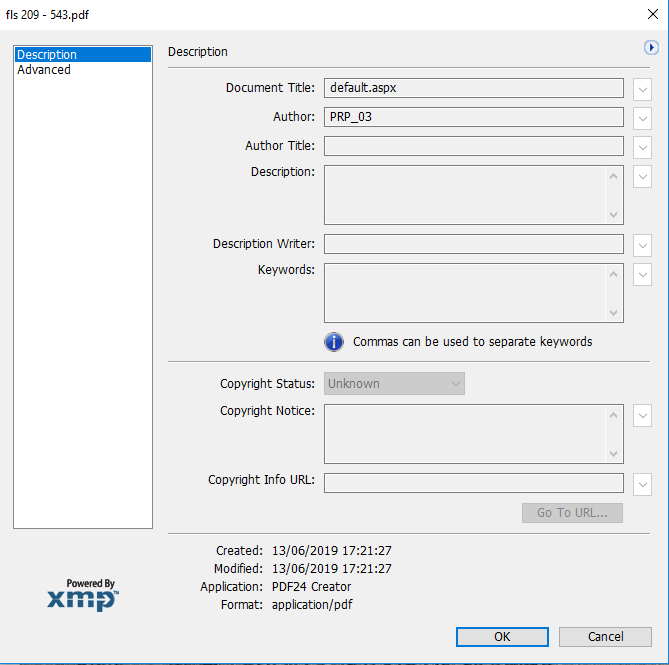Open dropdown next to Author Title field
Viewport: 669px width, 665px height.
coord(642,148)
